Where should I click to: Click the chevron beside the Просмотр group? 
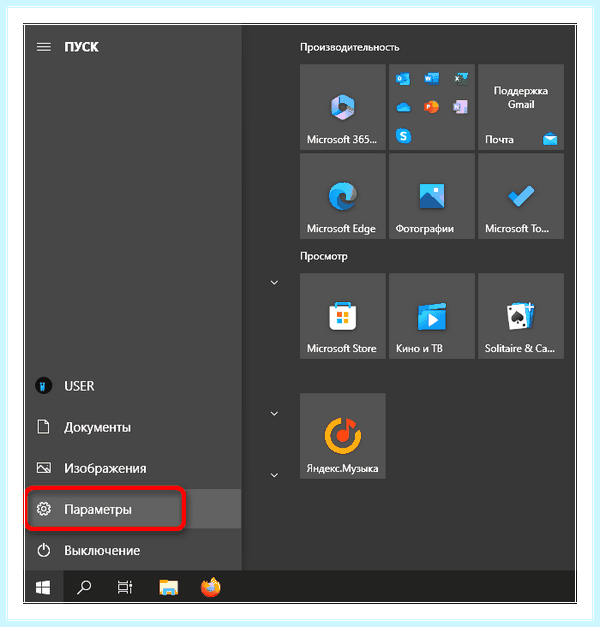pos(274,283)
